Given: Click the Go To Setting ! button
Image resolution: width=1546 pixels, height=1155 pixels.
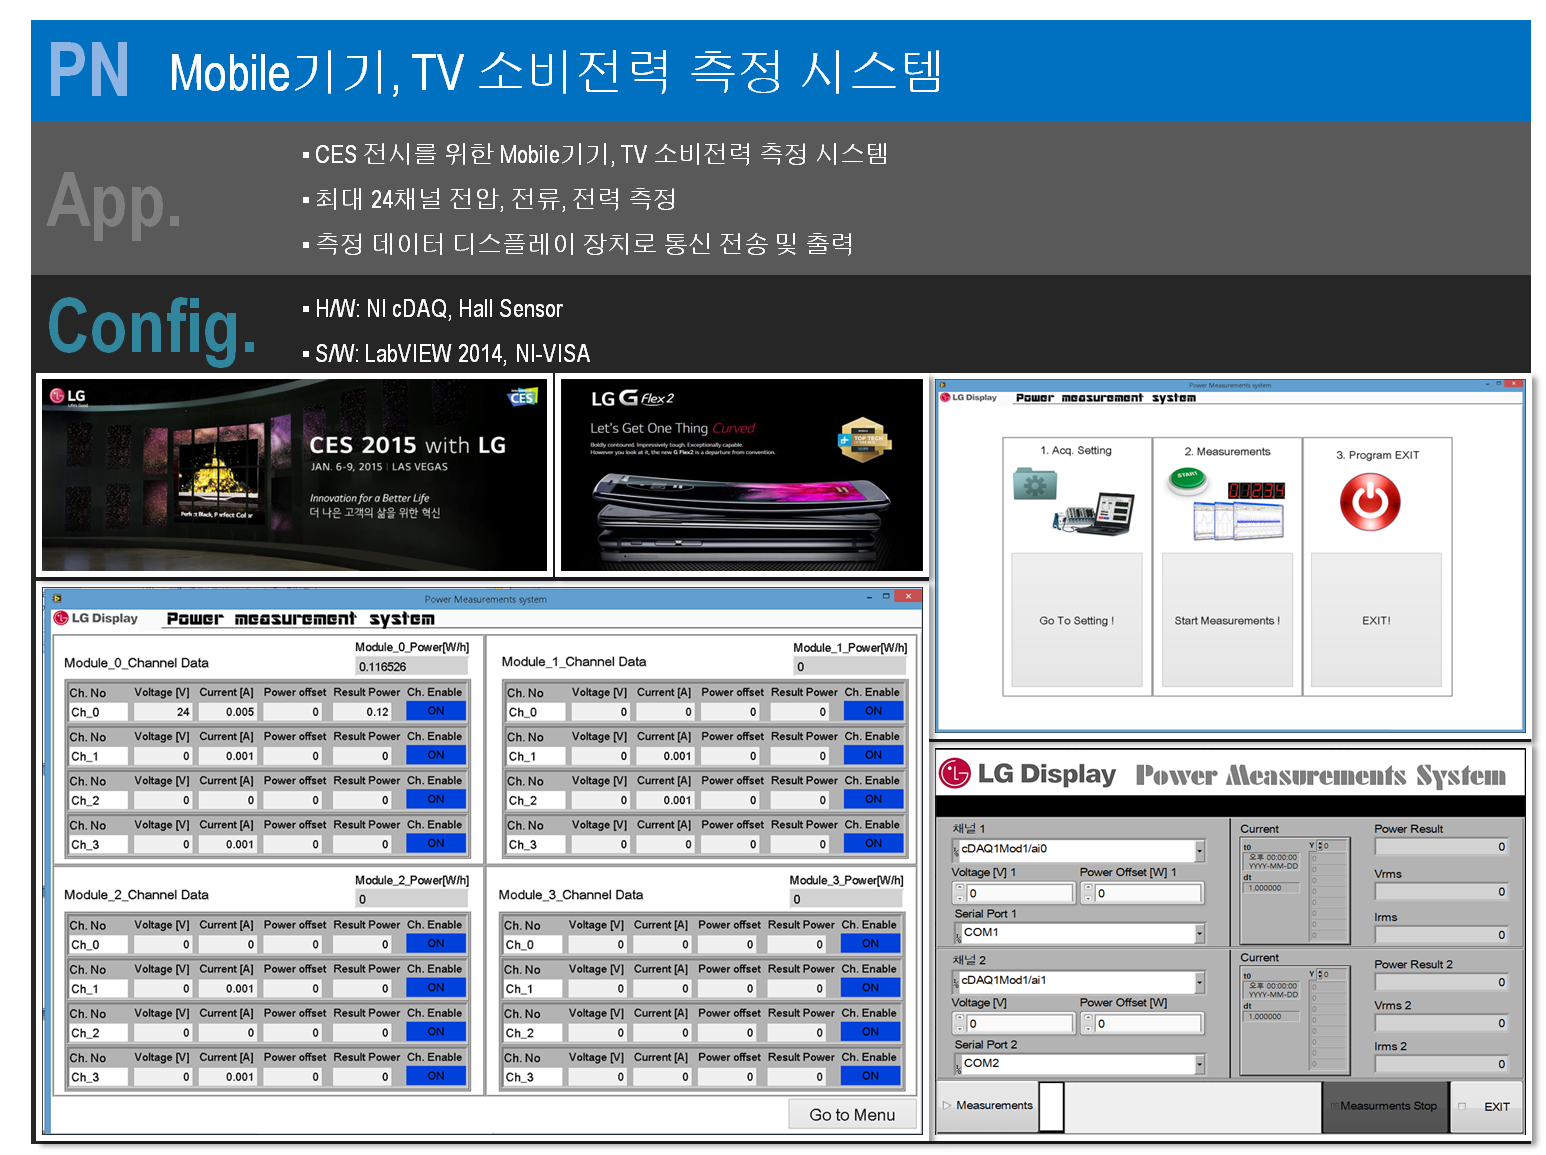Looking at the screenshot, I should [x=1076, y=620].
